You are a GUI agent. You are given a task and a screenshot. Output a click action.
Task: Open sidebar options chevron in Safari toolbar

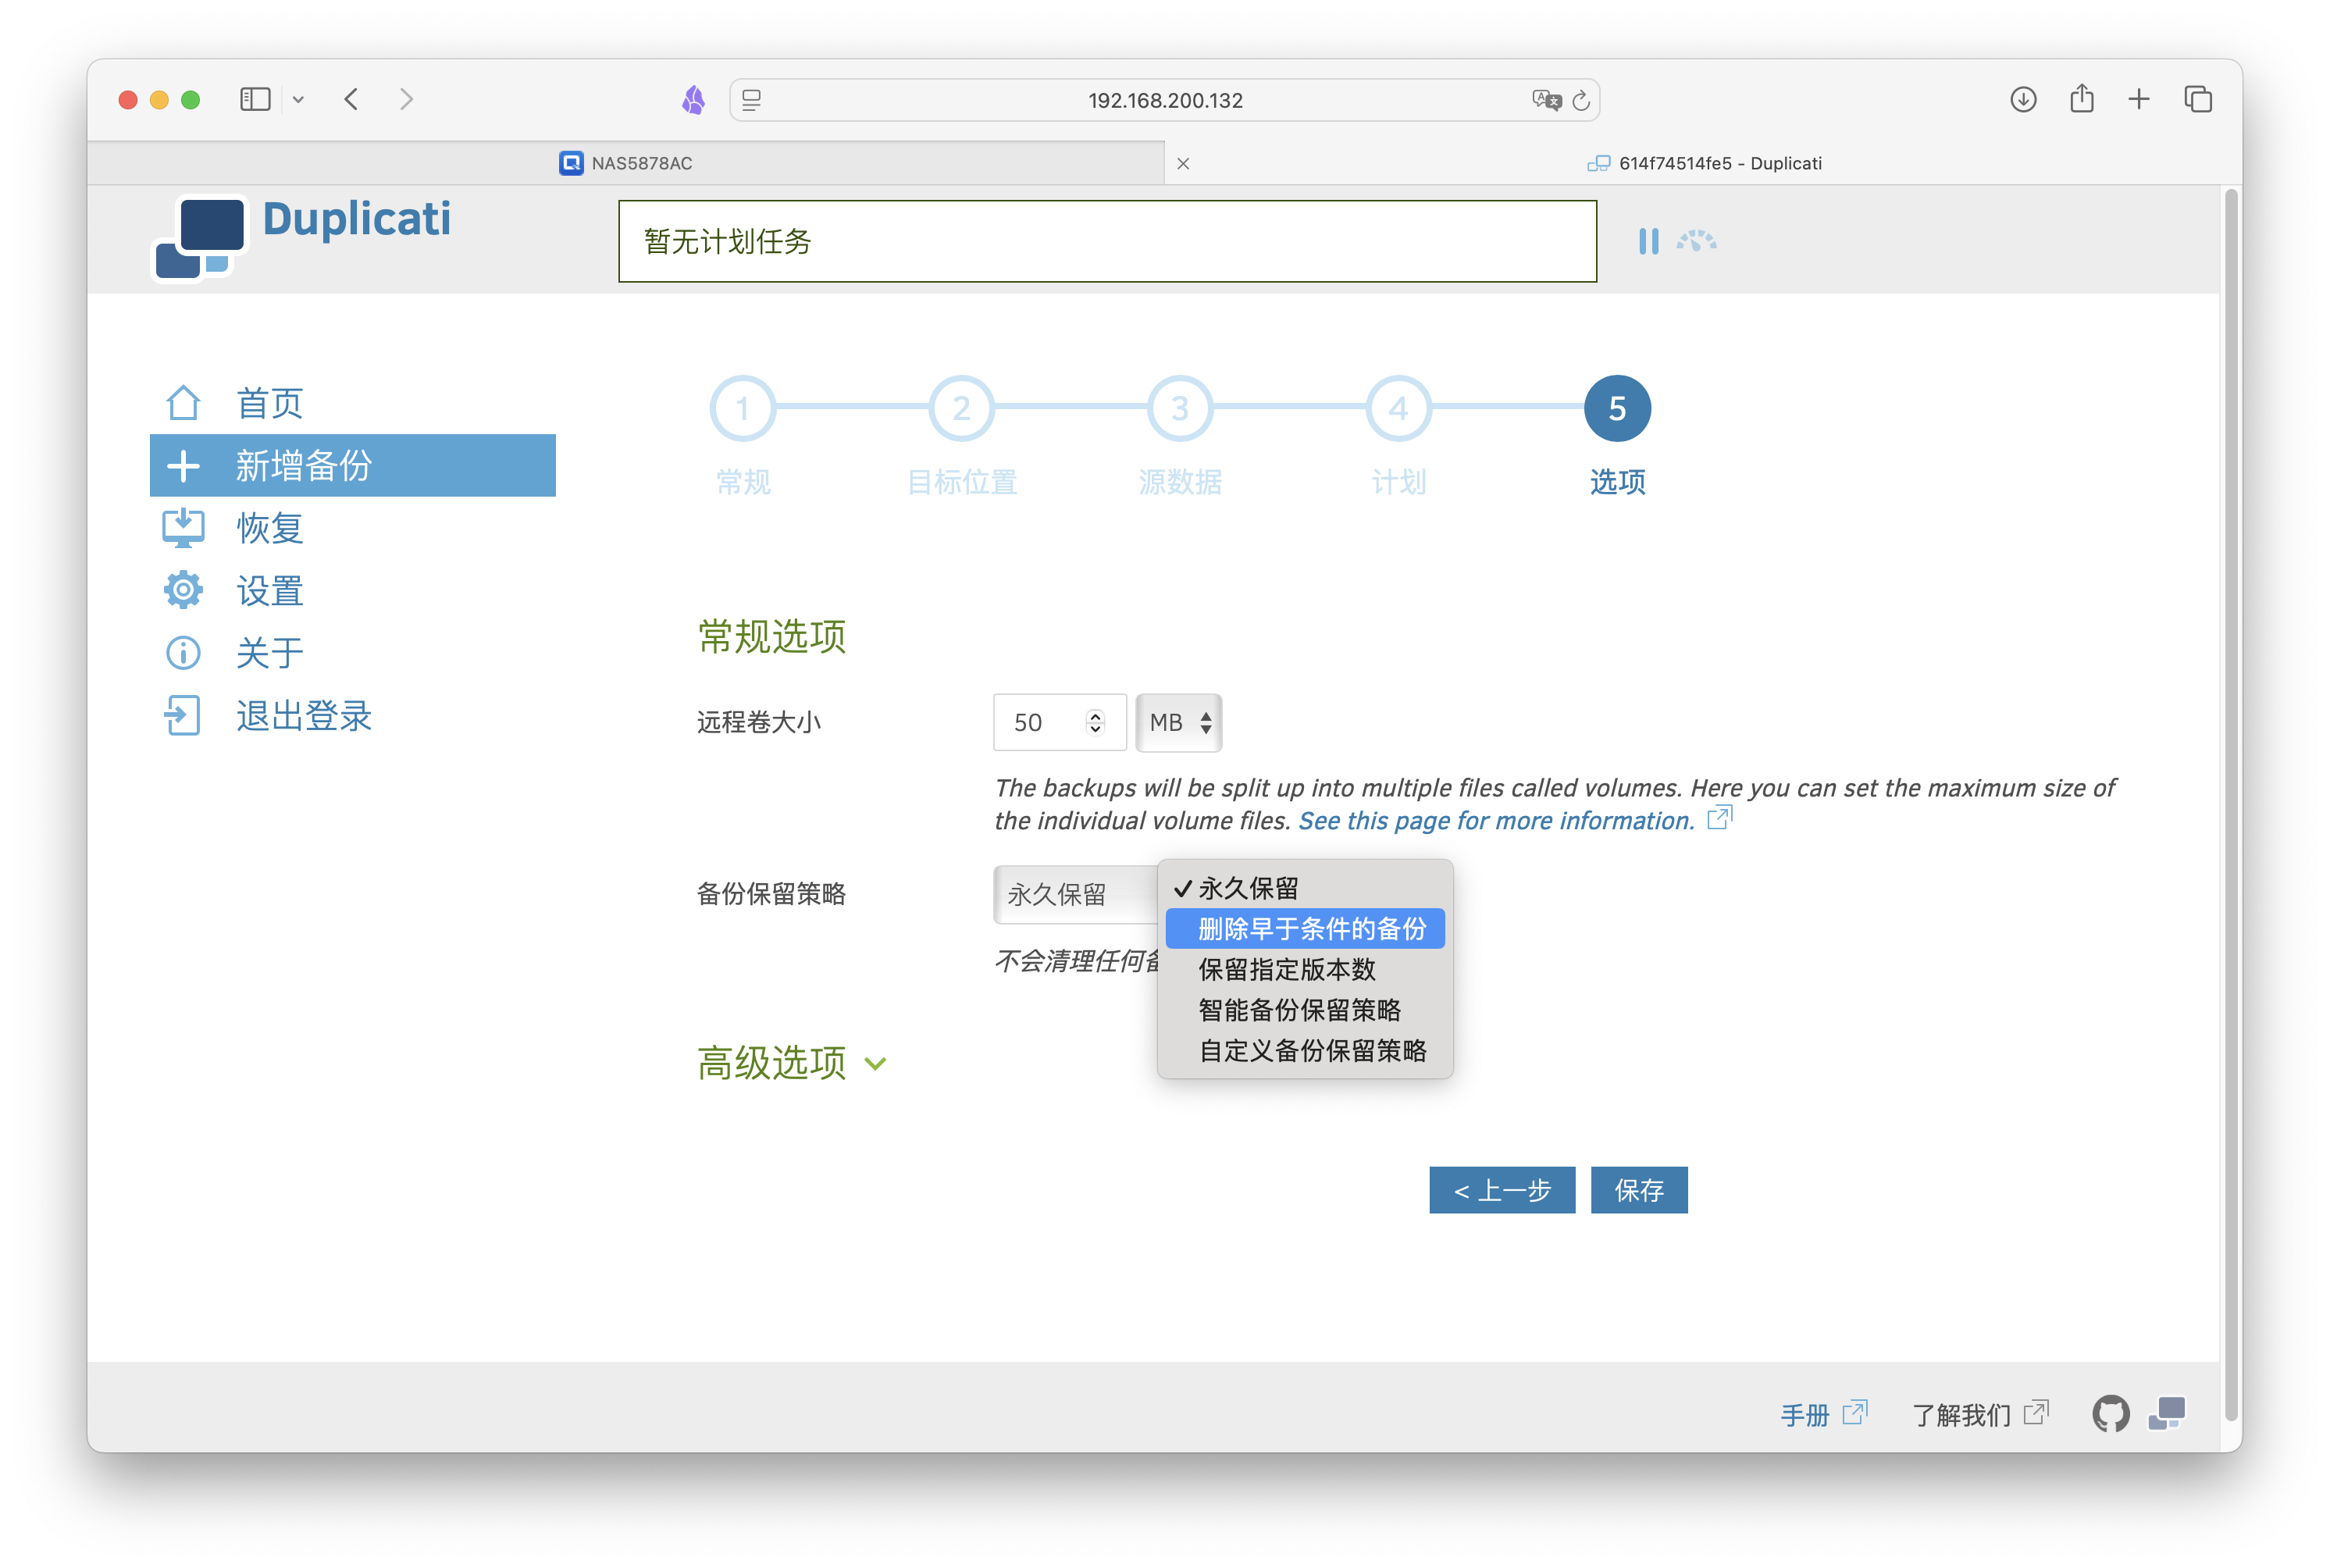298,99
